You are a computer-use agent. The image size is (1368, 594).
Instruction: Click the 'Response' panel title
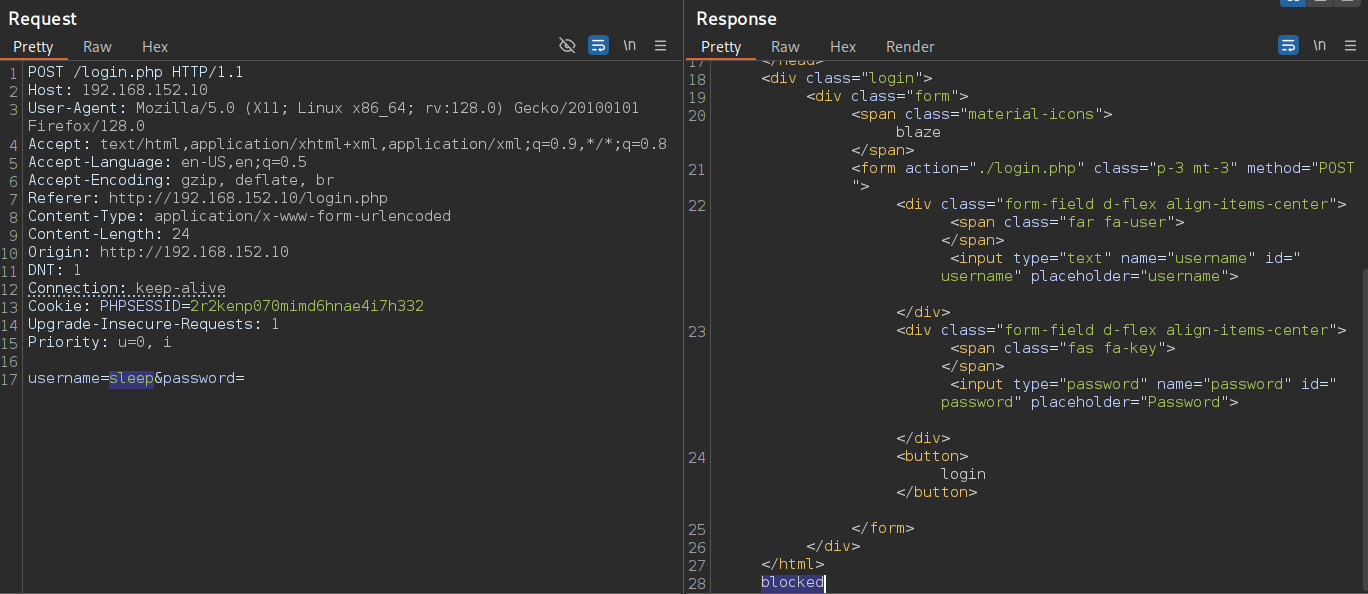click(x=736, y=19)
